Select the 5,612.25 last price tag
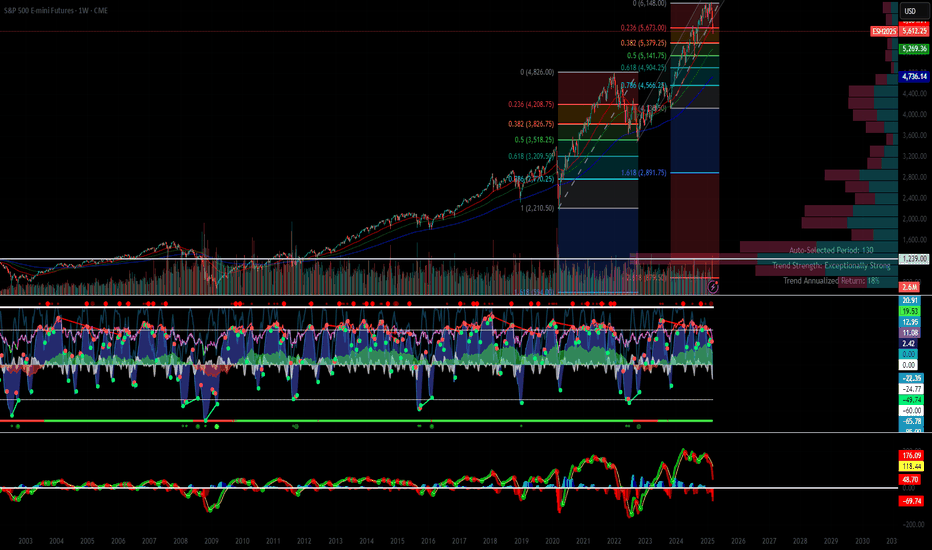The height and width of the screenshot is (550, 932). (x=914, y=31)
